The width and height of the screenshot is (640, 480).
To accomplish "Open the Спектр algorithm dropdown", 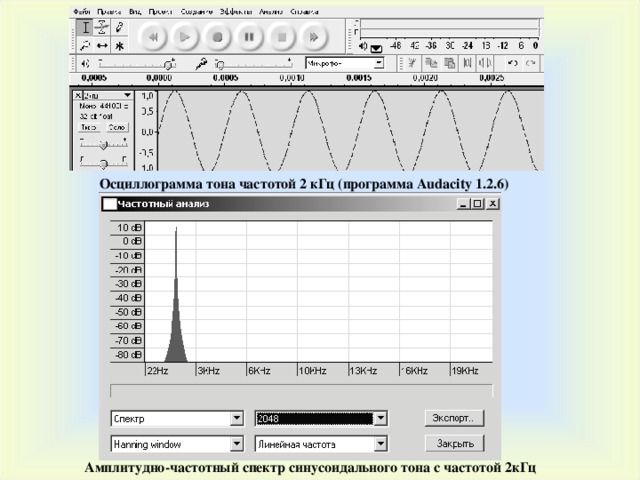I will [x=177, y=419].
